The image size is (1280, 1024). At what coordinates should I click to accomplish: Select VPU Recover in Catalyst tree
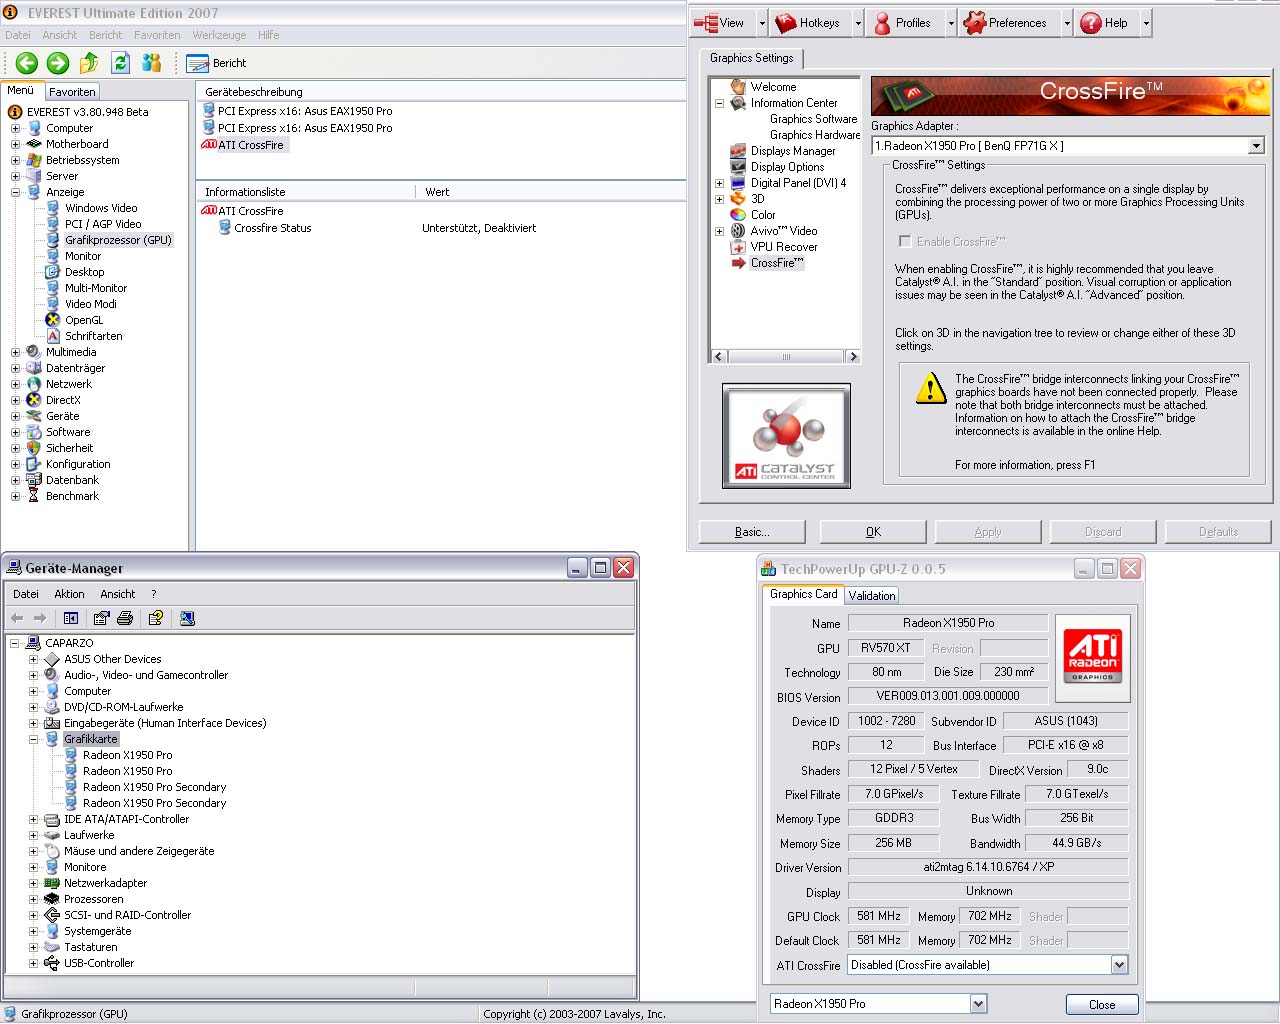784,247
